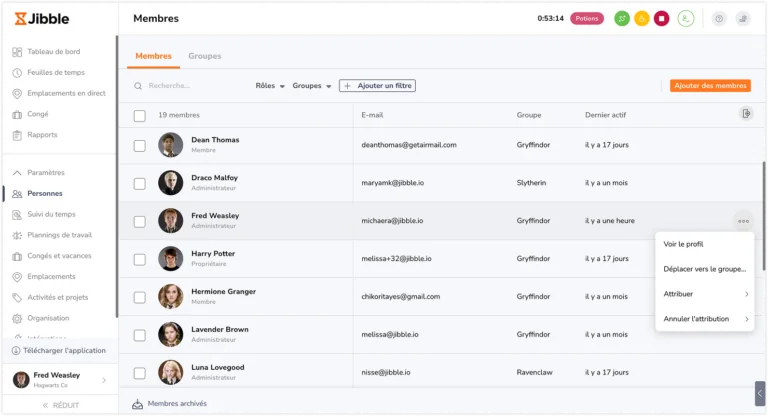
Task: Open Activités et projets settings
Action: pyautogui.click(x=57, y=297)
